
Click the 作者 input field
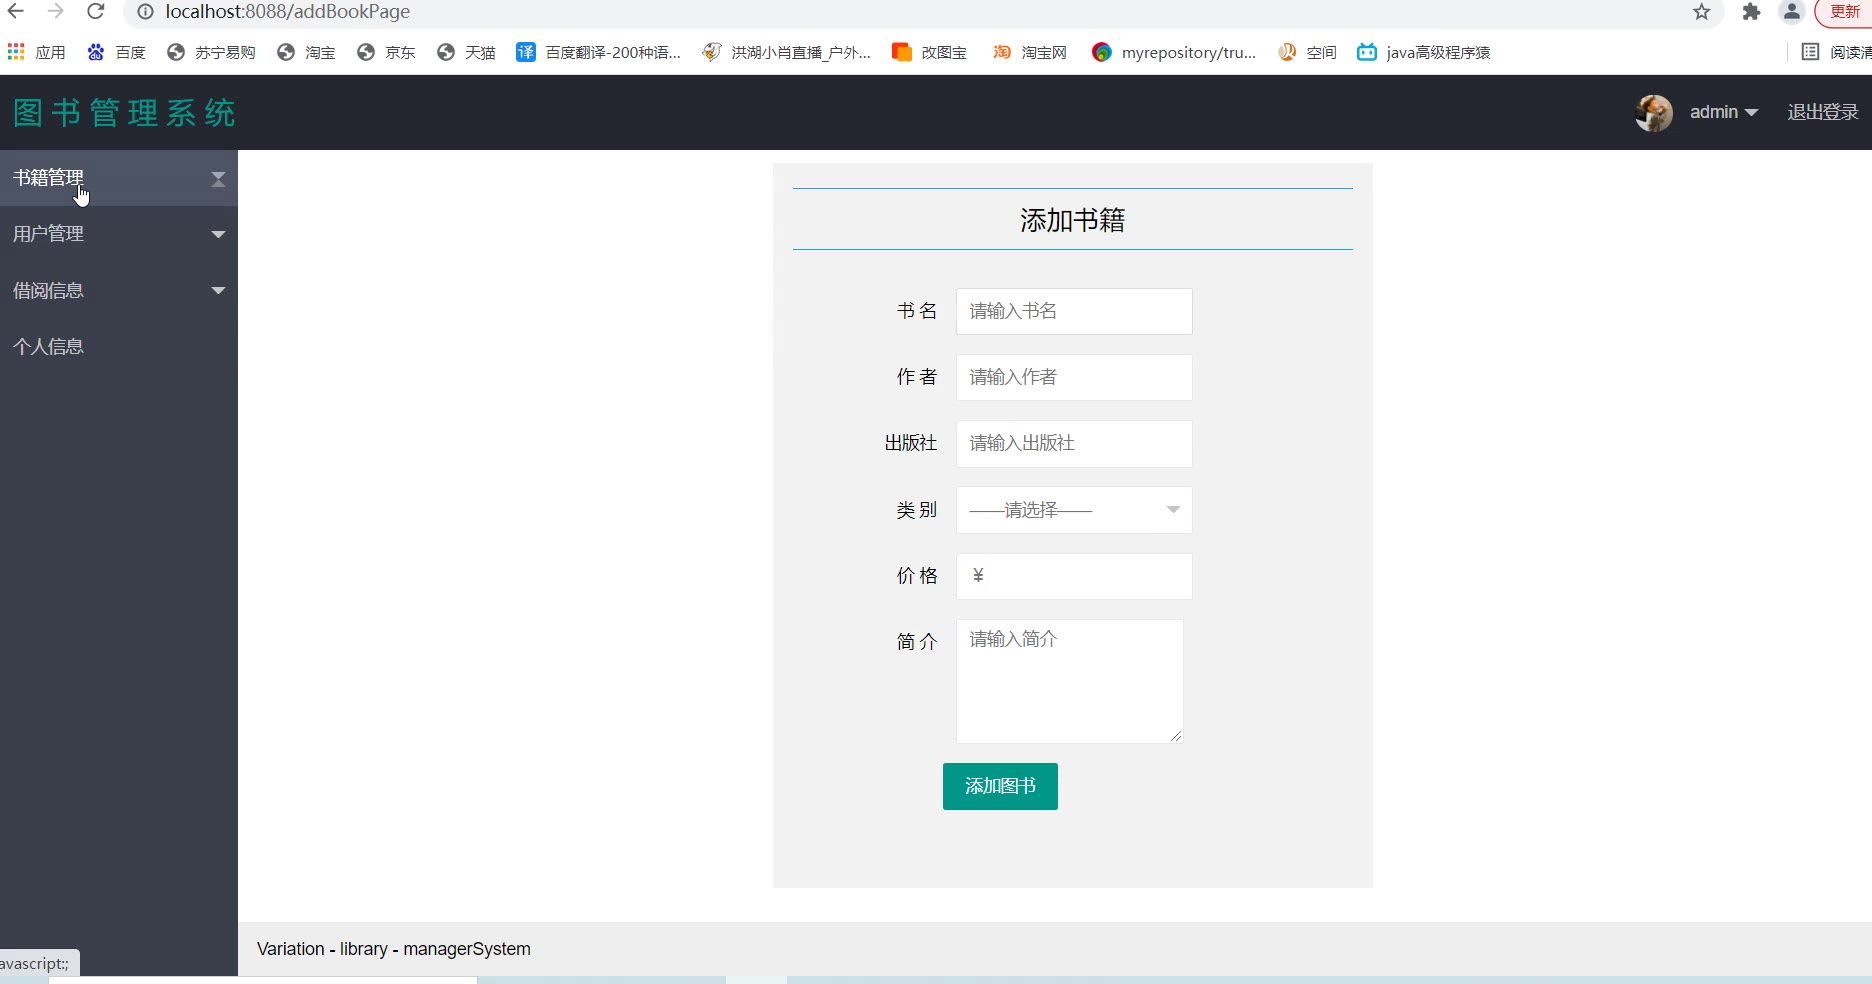(1074, 377)
